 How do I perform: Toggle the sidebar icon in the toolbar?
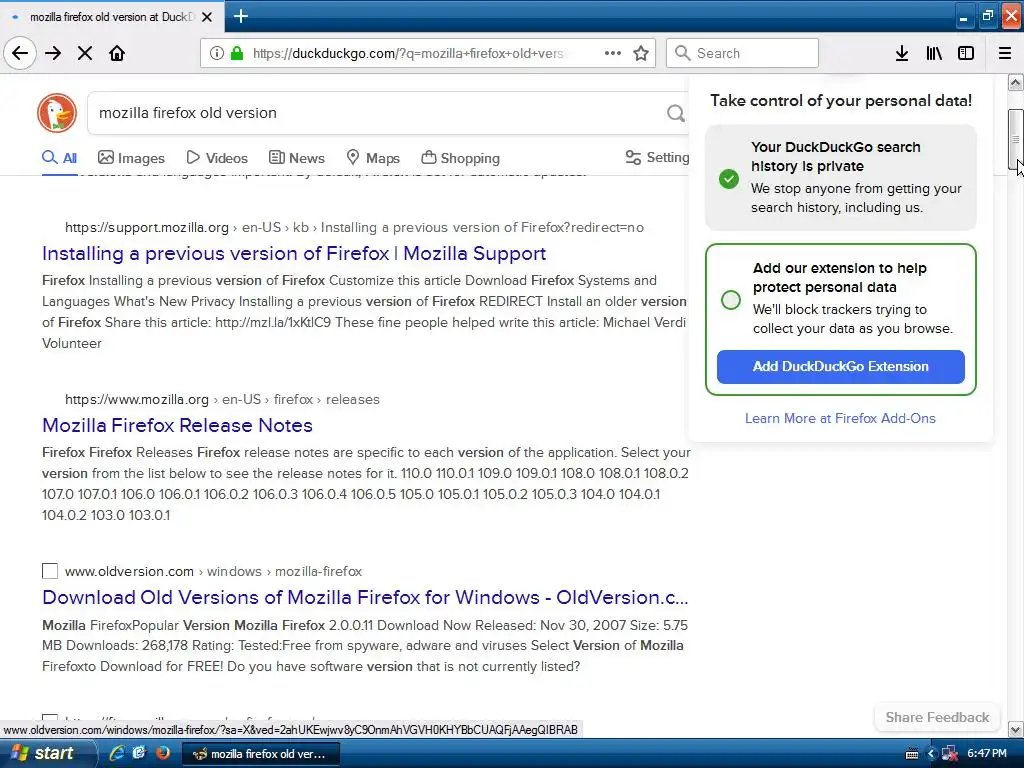tap(966, 53)
